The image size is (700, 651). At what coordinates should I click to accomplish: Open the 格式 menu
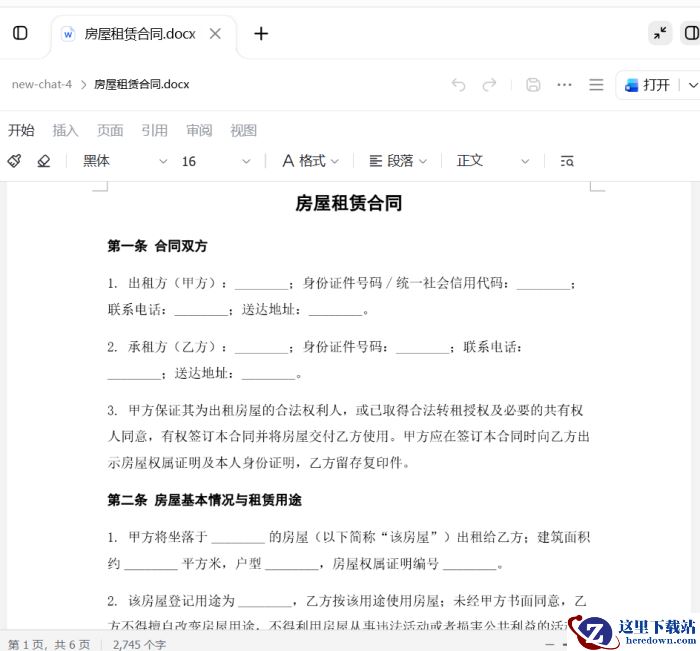[310, 161]
